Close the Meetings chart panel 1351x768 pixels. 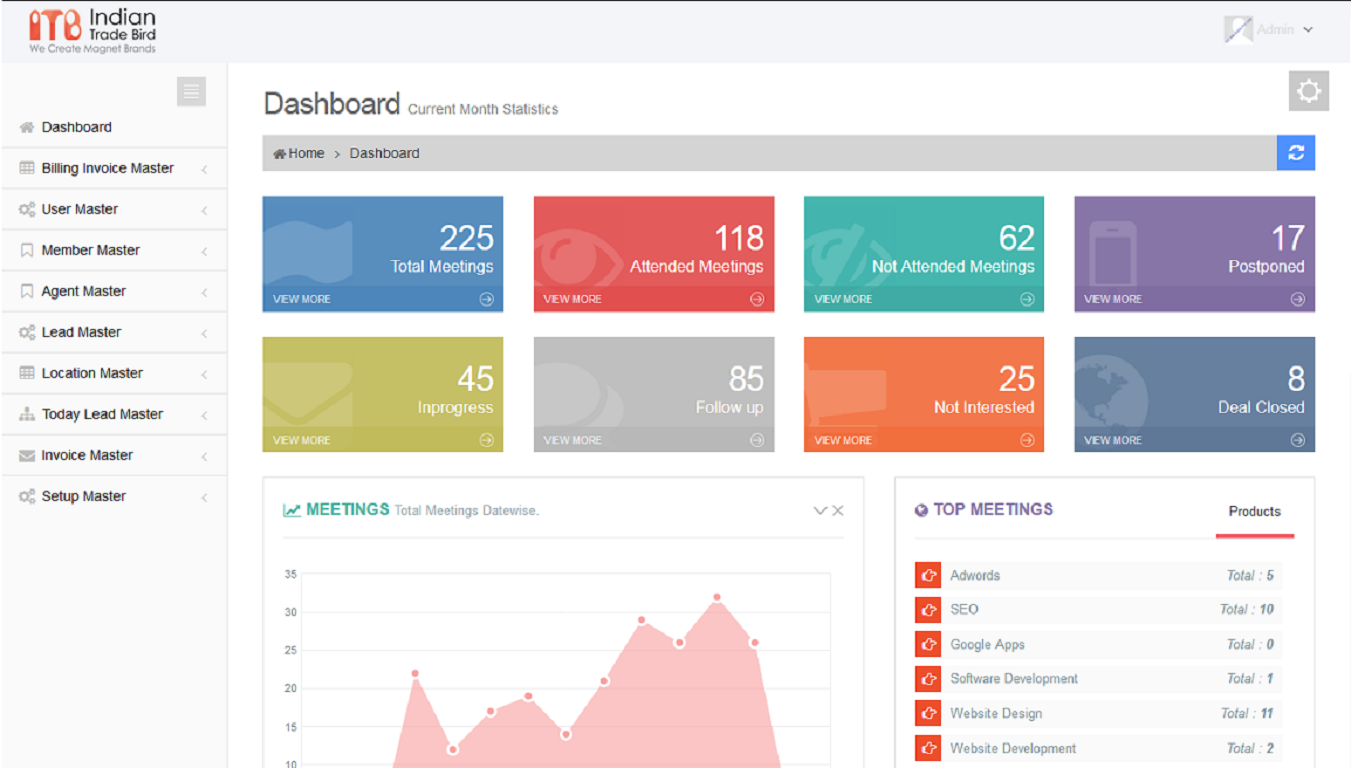click(x=838, y=511)
